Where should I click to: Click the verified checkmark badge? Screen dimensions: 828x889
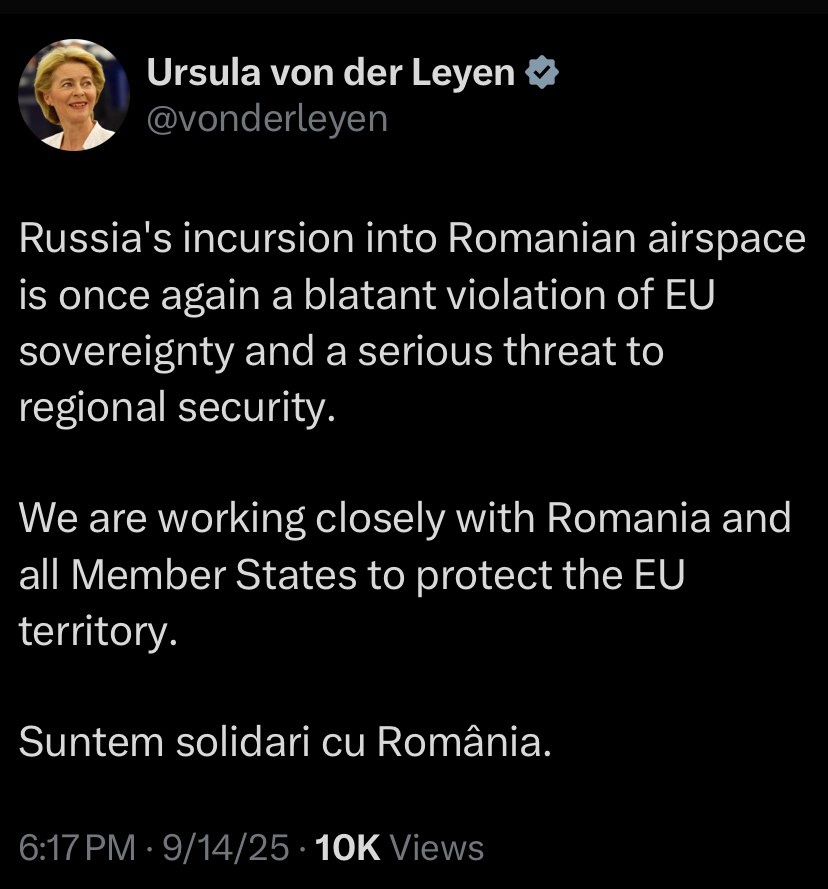click(x=542, y=72)
